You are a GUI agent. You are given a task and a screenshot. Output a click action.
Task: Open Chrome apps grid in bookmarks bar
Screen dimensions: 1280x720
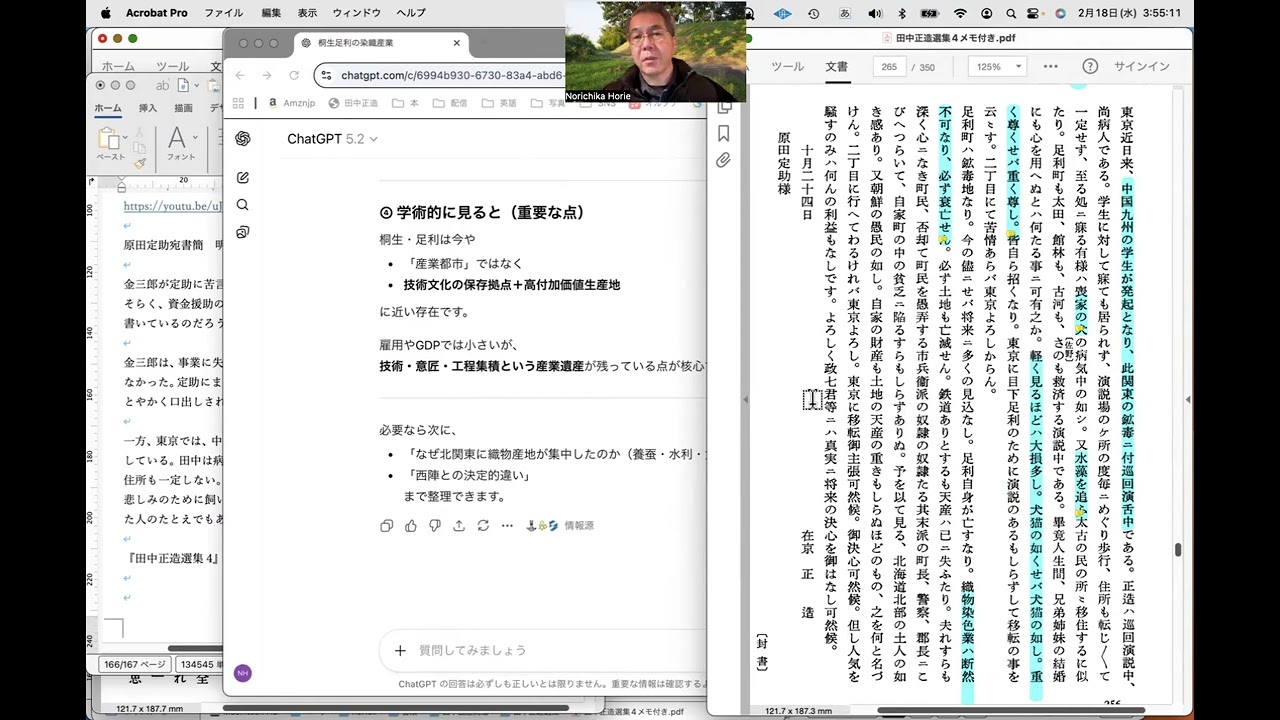[238, 103]
